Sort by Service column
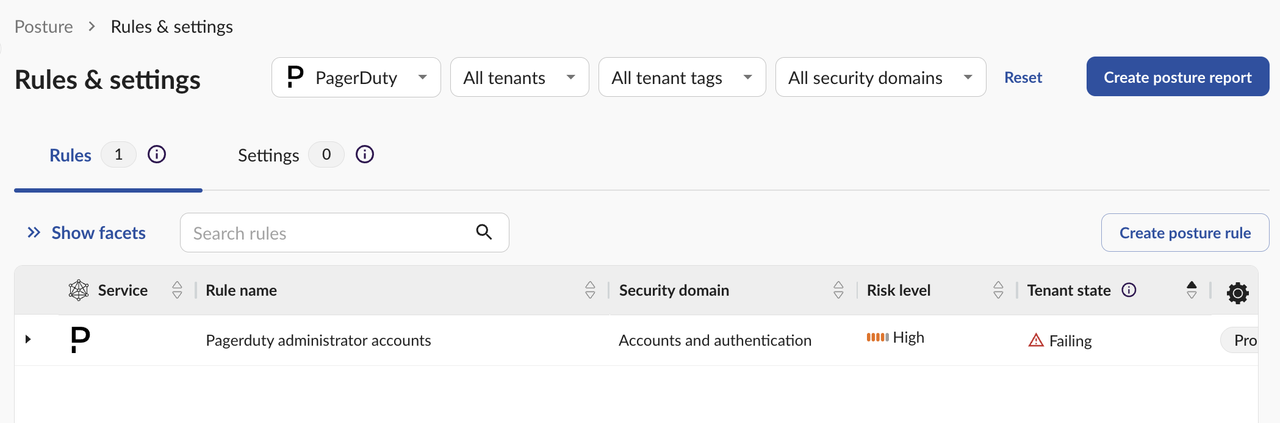 (x=177, y=290)
